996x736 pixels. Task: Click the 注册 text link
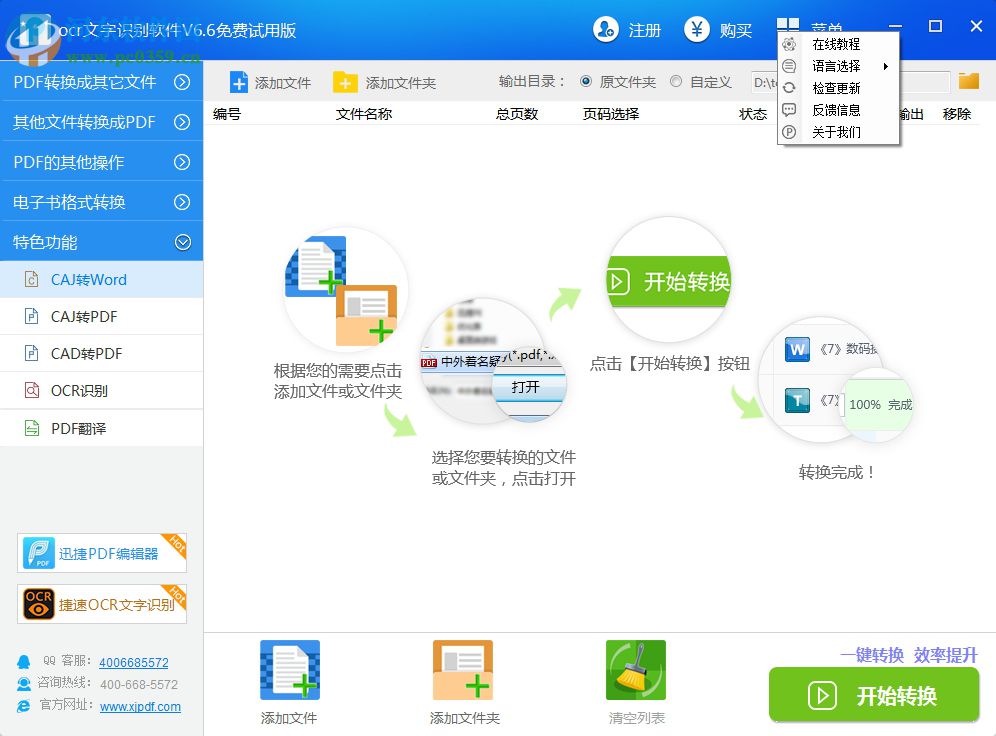tap(645, 30)
